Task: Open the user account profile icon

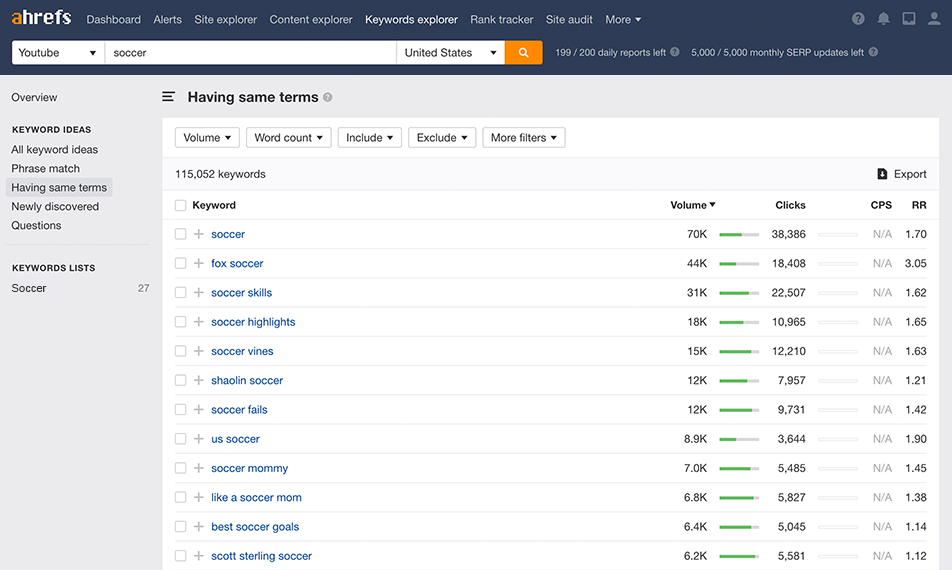Action: coord(934,19)
